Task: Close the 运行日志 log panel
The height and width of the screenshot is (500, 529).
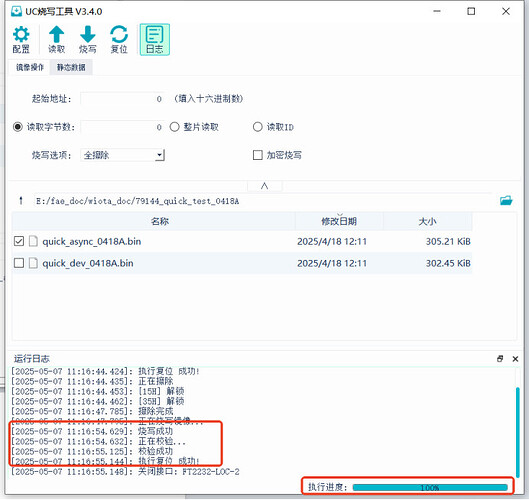Action: point(515,359)
